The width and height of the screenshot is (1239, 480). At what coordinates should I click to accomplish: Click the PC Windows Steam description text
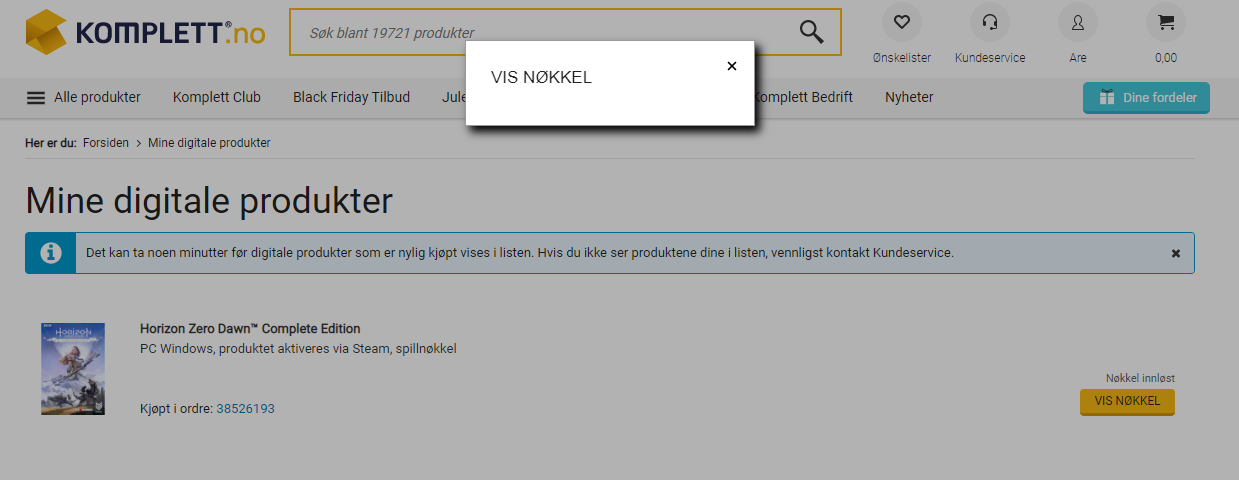coord(298,349)
